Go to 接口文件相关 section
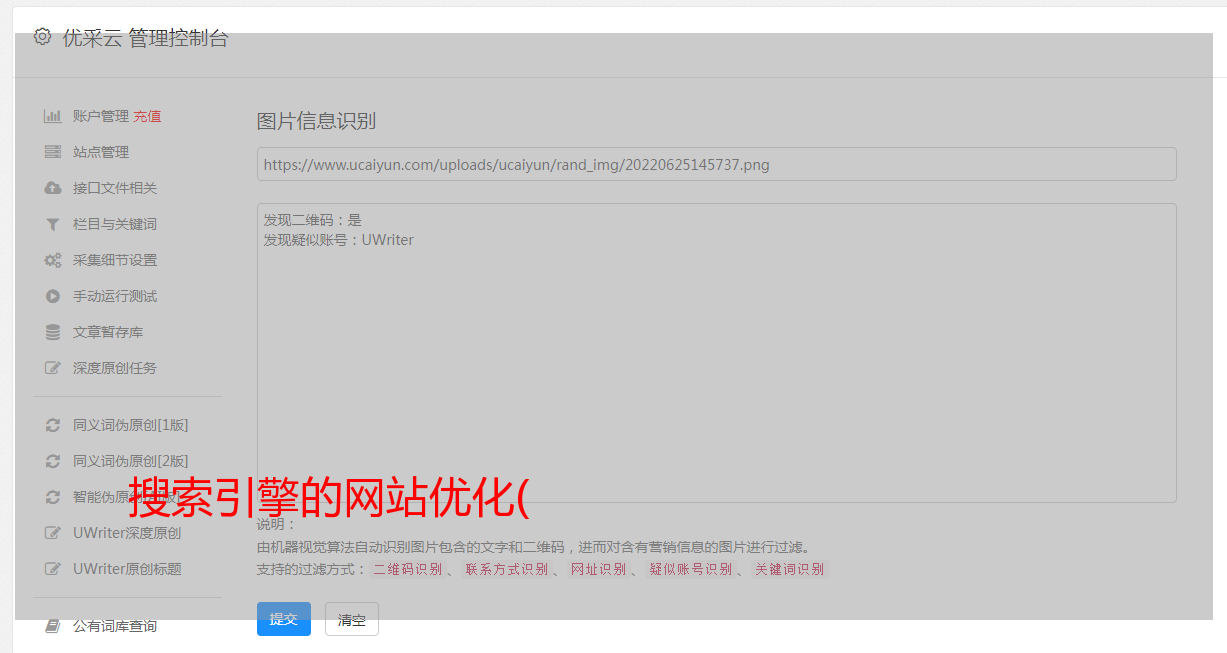The height and width of the screenshot is (653, 1227). (x=115, y=188)
